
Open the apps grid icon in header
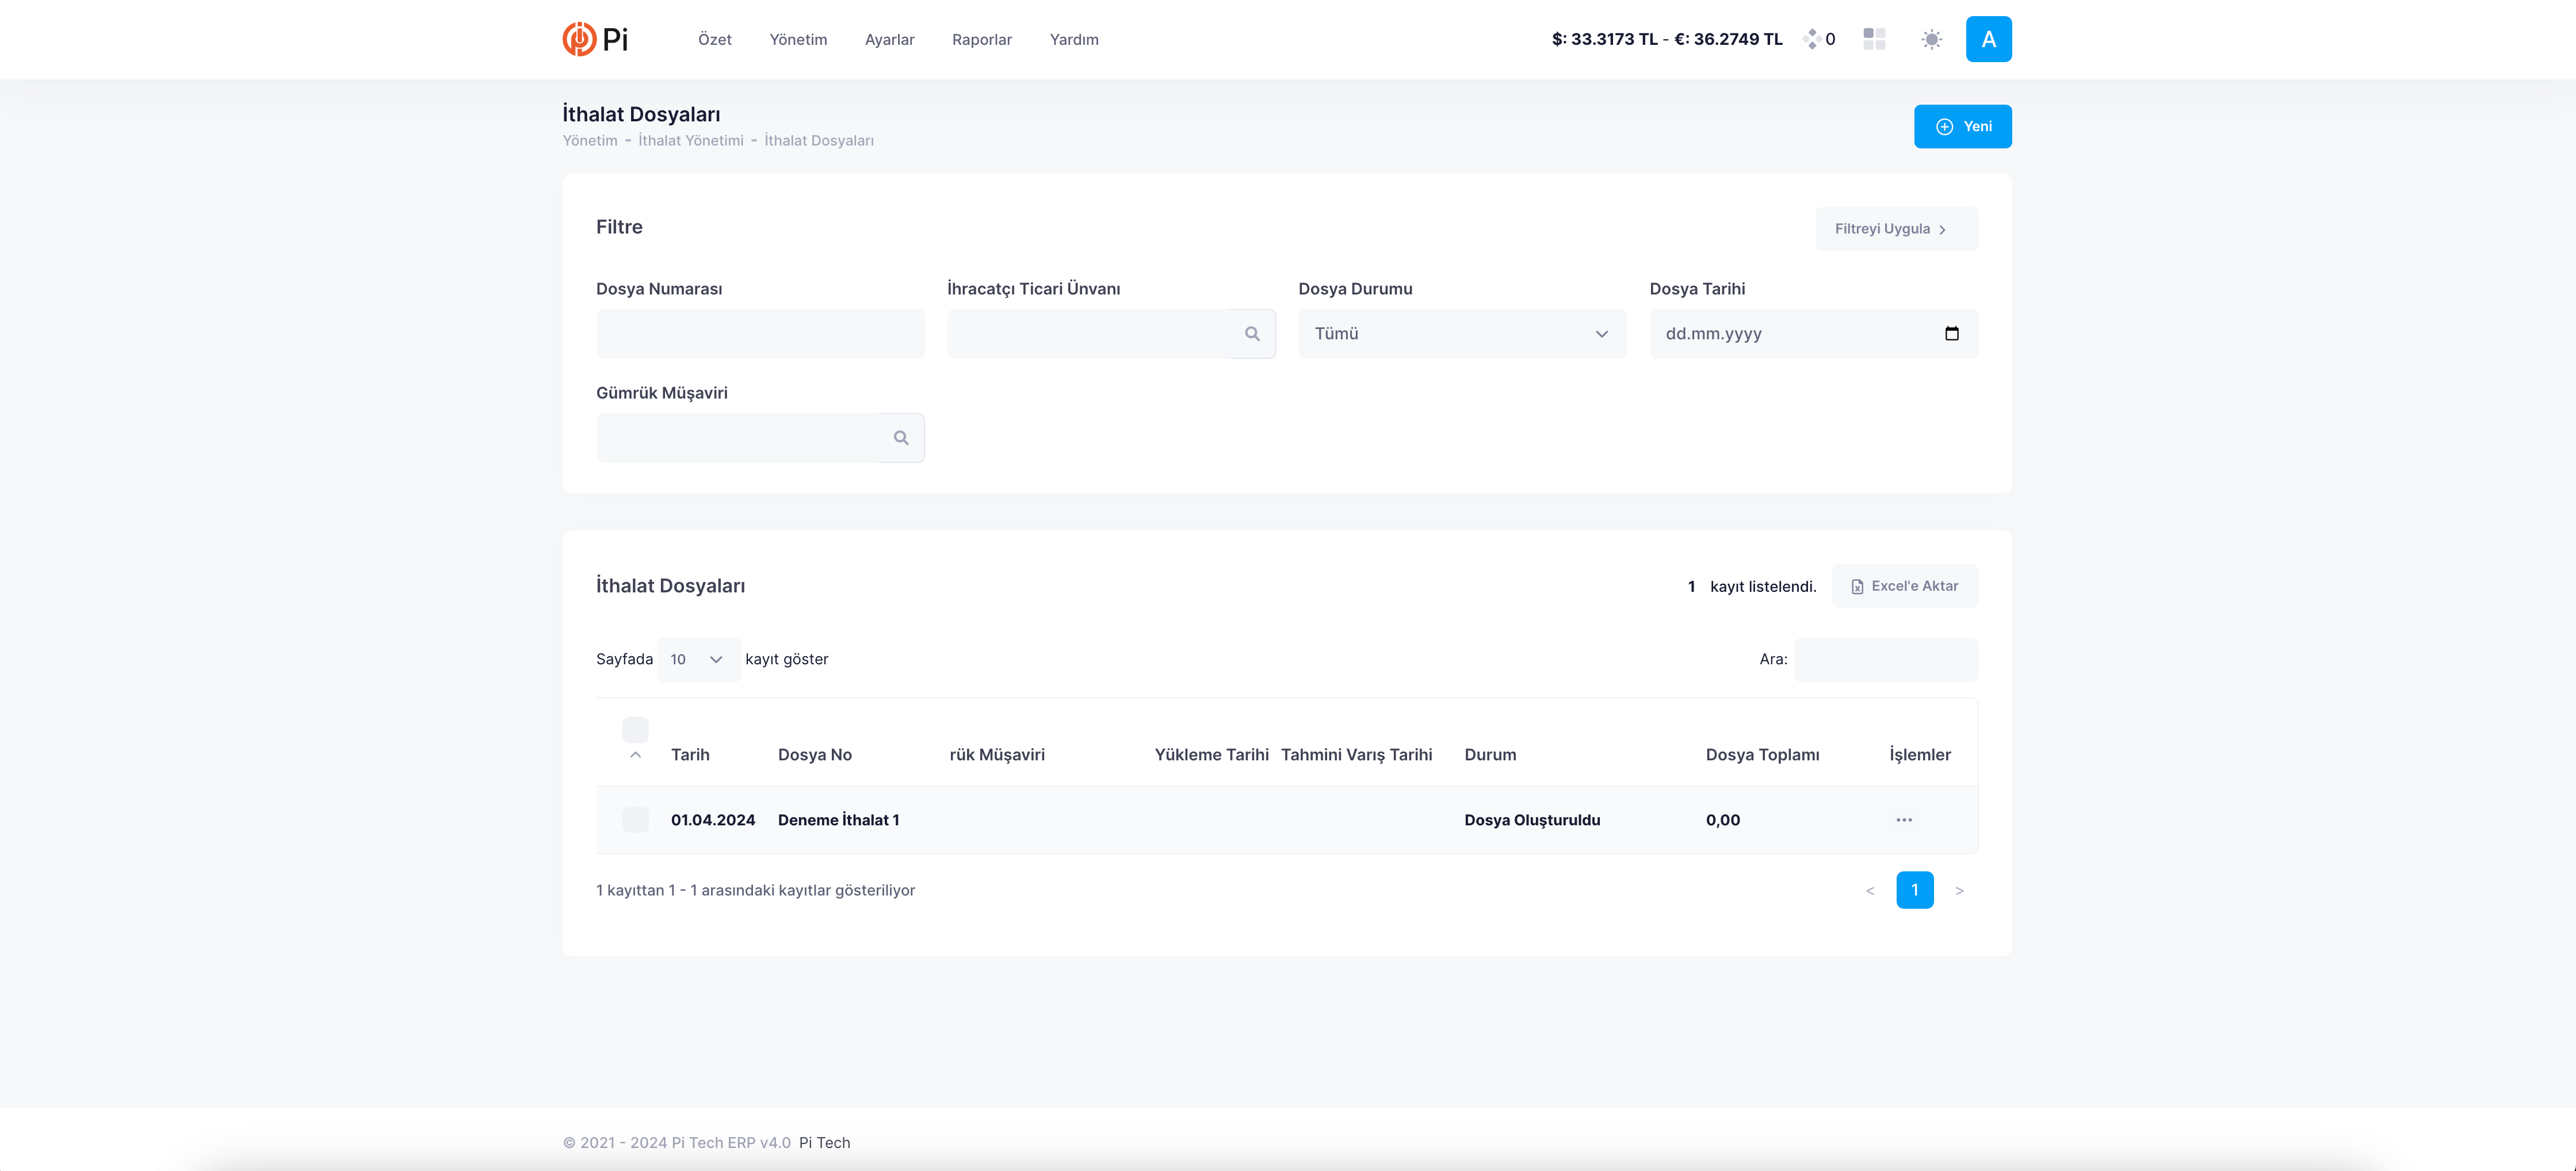(1874, 39)
